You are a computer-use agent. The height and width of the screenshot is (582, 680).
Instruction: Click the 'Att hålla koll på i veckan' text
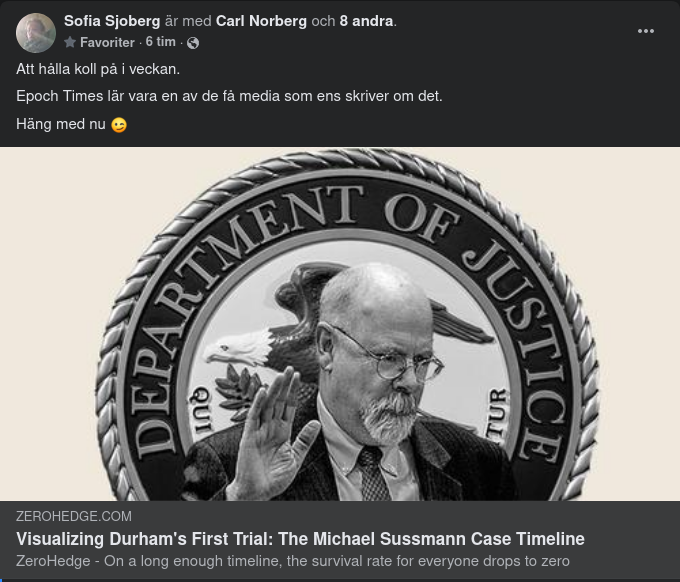click(98, 69)
